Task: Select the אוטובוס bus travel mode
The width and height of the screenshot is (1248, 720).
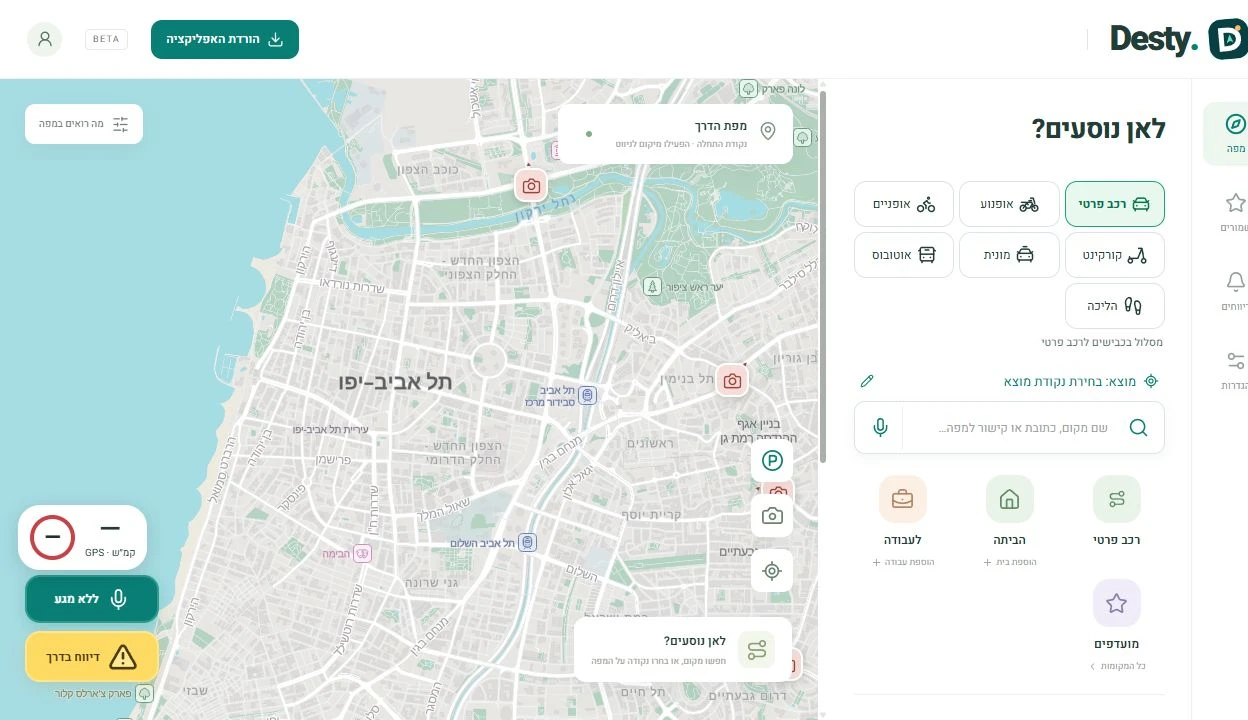Action: click(x=904, y=255)
